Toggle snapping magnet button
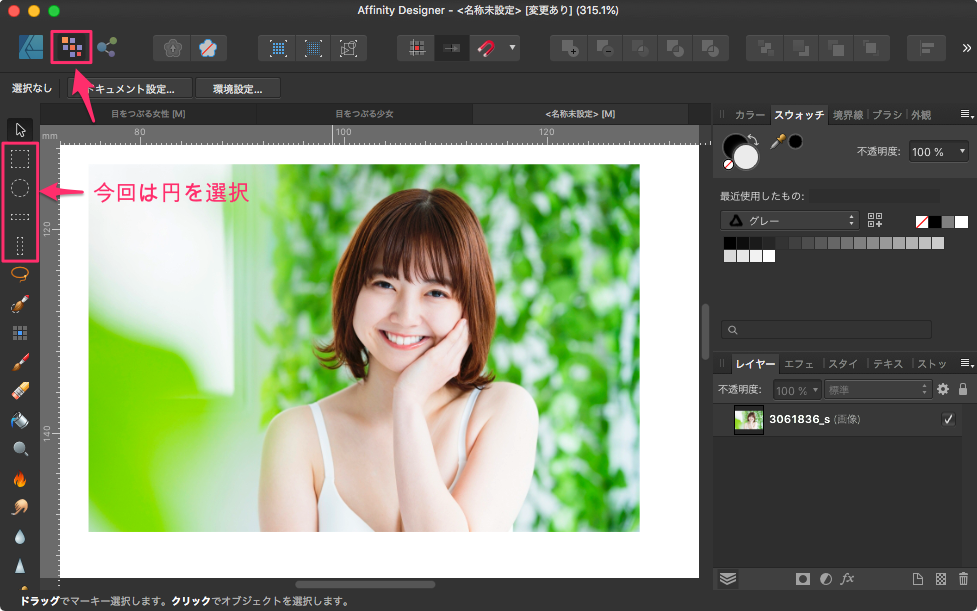The height and width of the screenshot is (611, 977). click(x=486, y=47)
